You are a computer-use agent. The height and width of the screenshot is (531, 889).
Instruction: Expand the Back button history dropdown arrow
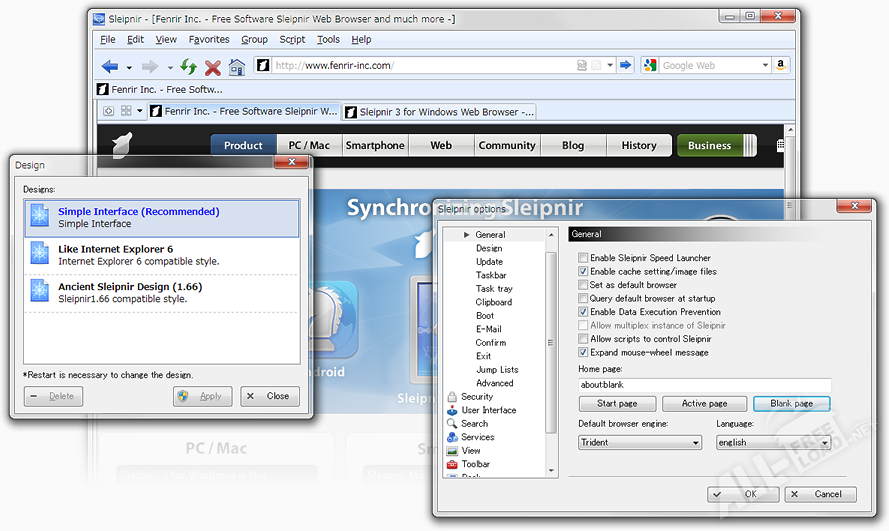(129, 67)
